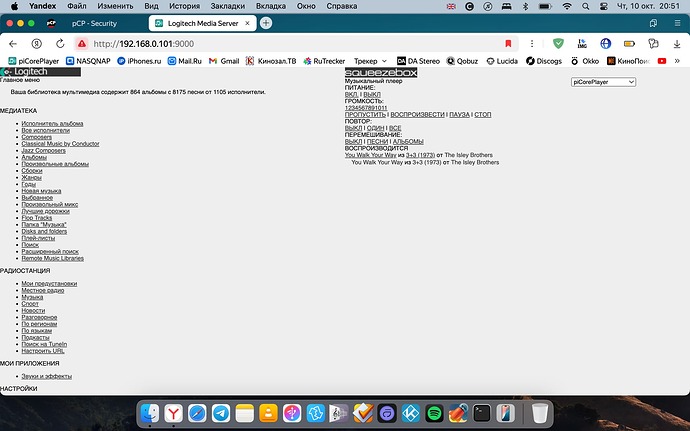Set repeat to ВСЕ
Viewport: 690px width, 431px height.
click(x=395, y=128)
